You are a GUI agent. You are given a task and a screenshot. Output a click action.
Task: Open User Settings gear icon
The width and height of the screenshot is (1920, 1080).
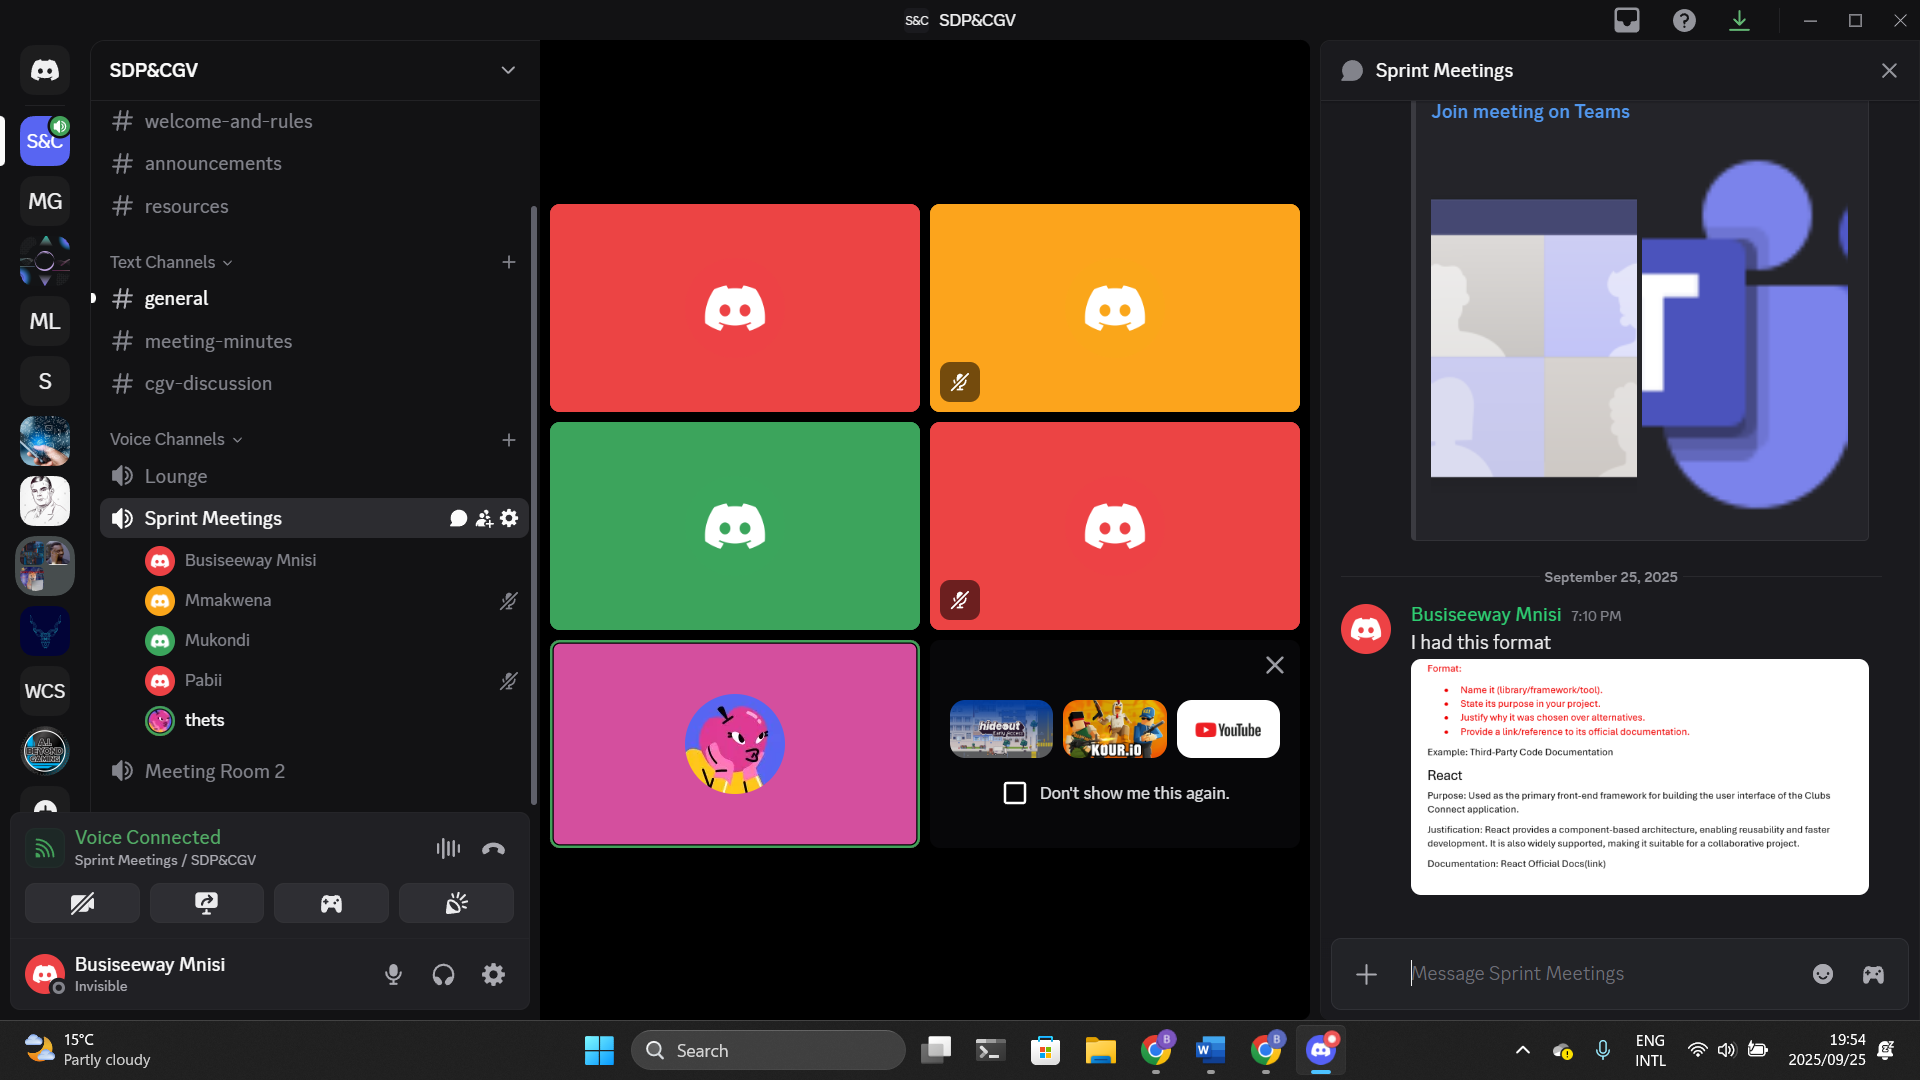coord(493,974)
